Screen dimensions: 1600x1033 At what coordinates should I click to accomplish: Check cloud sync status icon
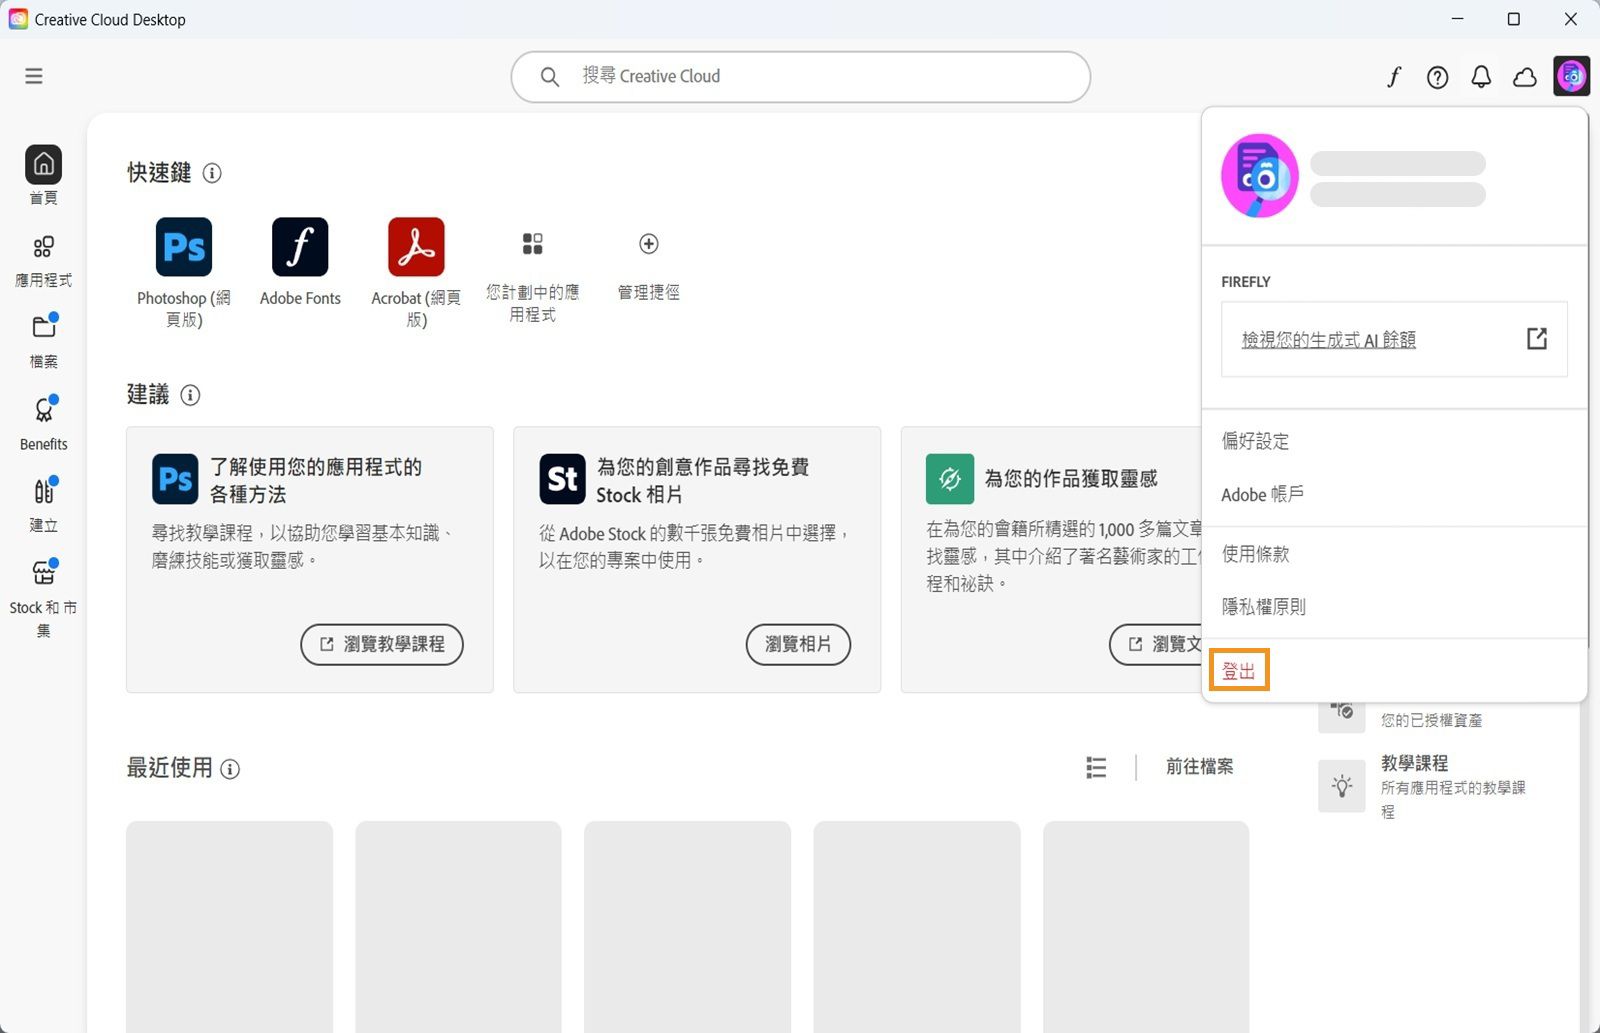click(x=1525, y=77)
